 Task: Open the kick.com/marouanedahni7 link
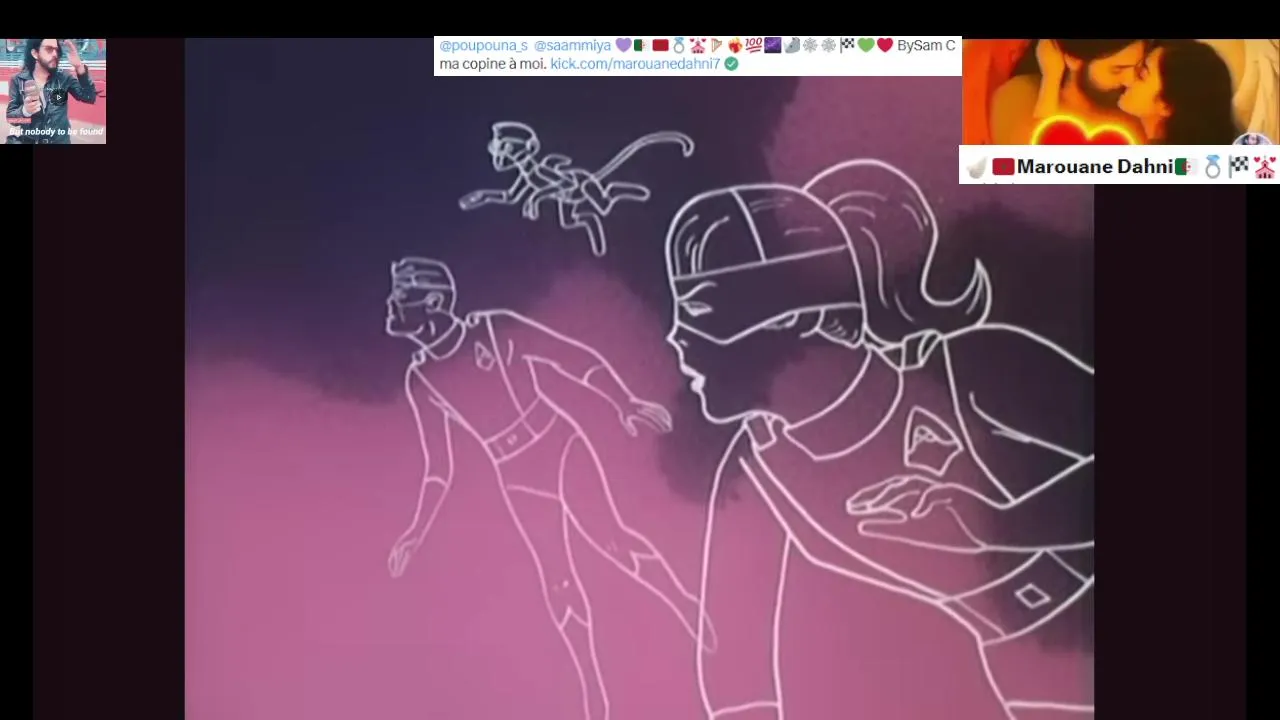(635, 64)
